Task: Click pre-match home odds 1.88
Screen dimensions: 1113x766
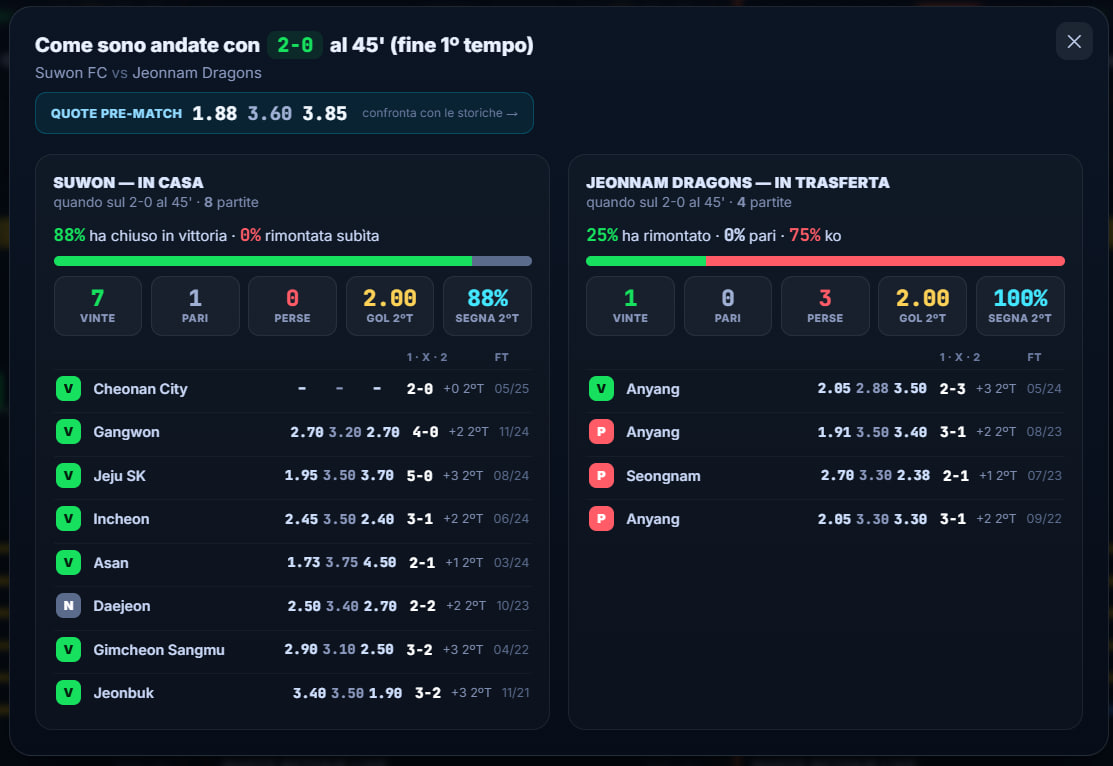Action: click(214, 114)
